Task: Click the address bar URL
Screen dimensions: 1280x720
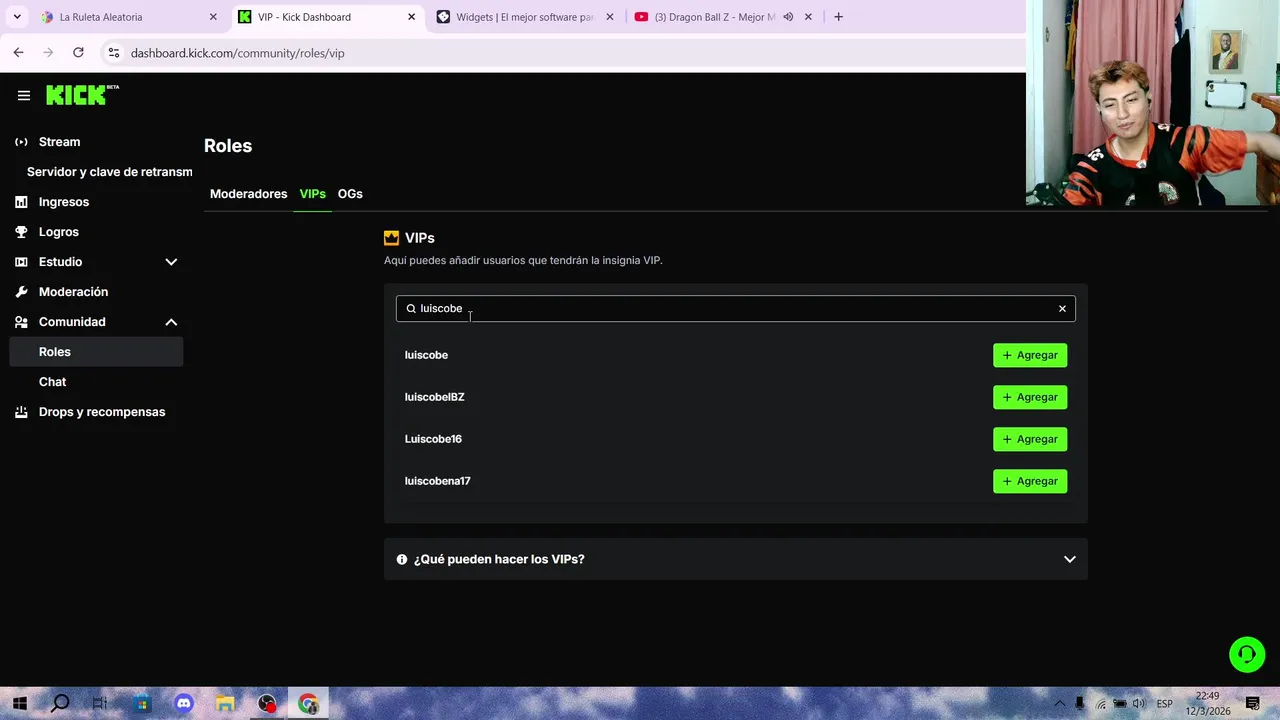Action: tap(237, 53)
